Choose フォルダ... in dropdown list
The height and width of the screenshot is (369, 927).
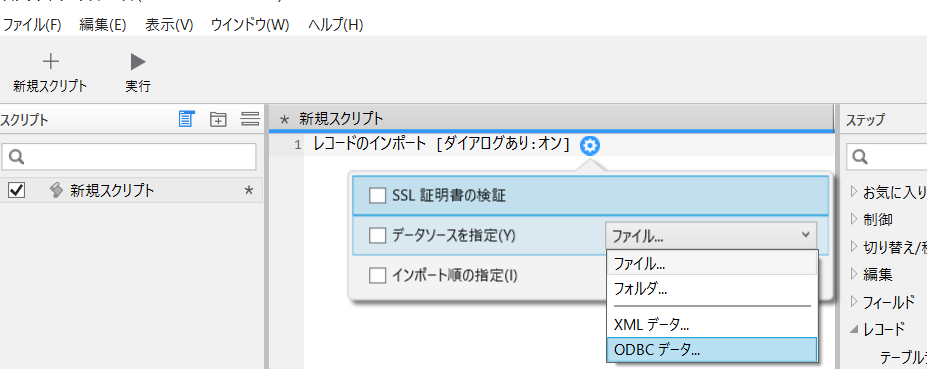click(x=712, y=289)
